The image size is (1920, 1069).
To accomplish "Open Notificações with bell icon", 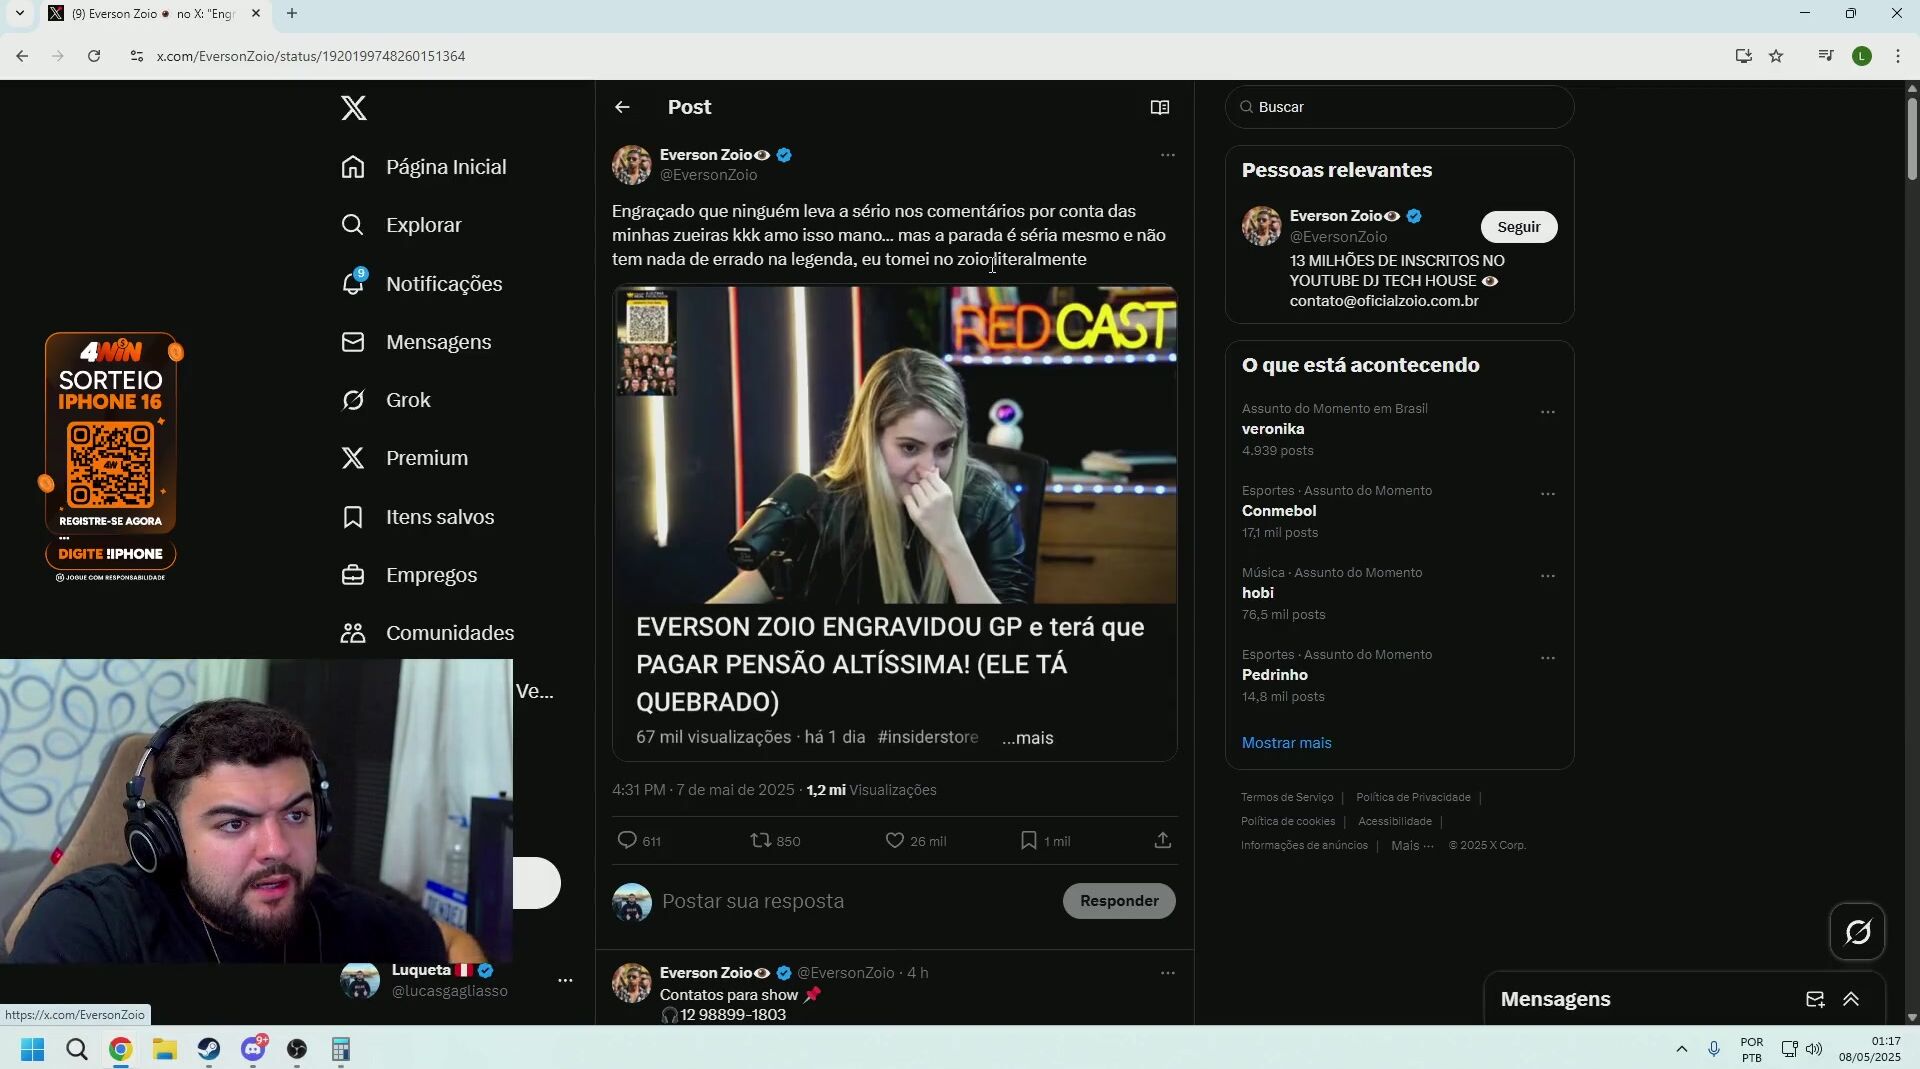I will (422, 284).
